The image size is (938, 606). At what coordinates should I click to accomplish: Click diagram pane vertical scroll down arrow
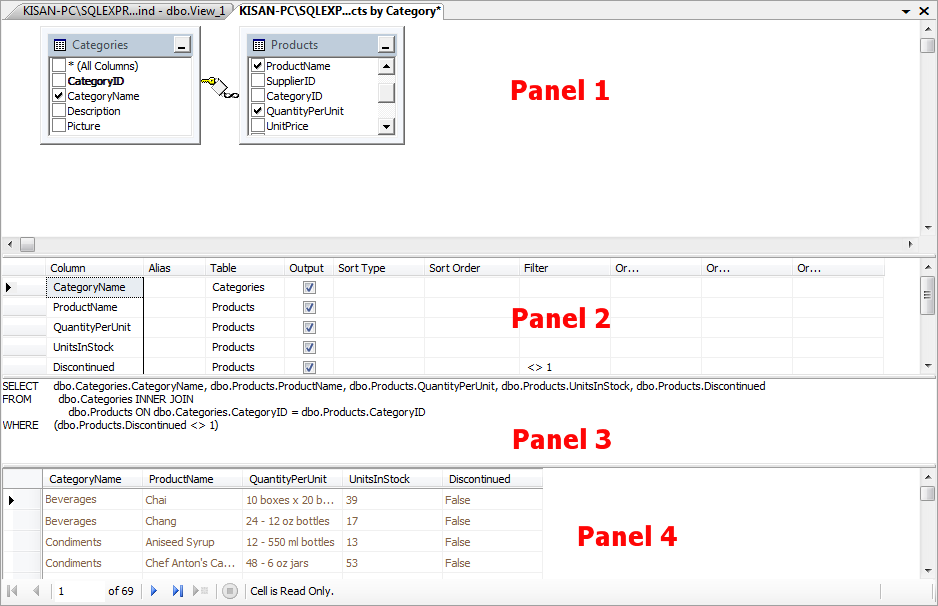(928, 227)
